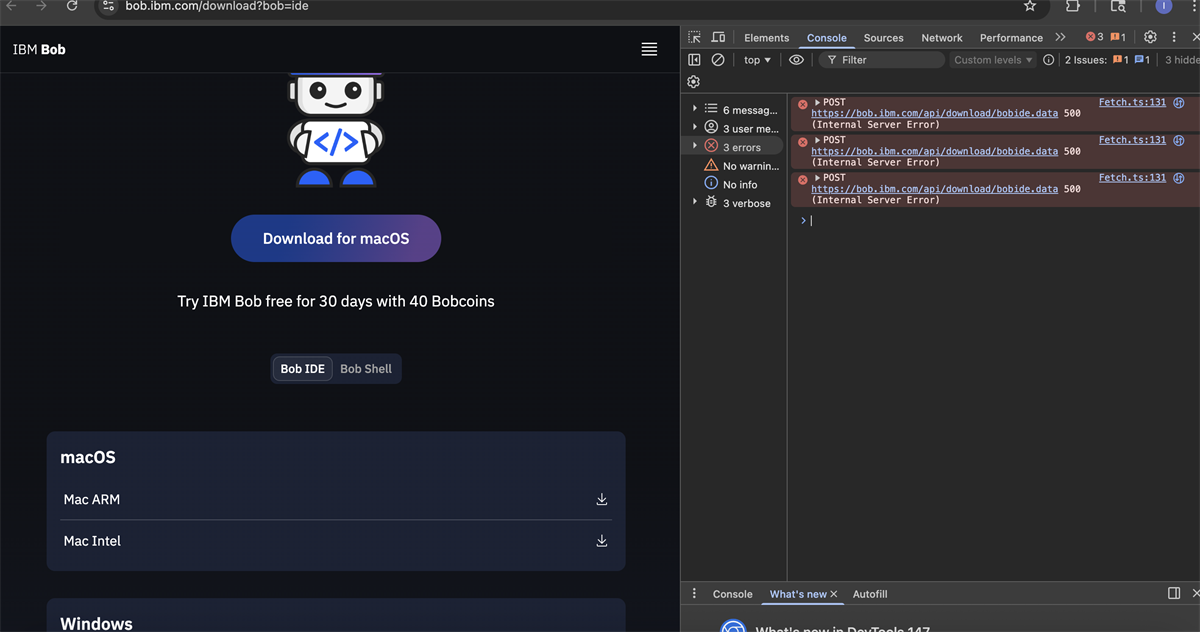The image size is (1200, 632).
Task: Click the red error count badge
Action: click(x=1095, y=37)
